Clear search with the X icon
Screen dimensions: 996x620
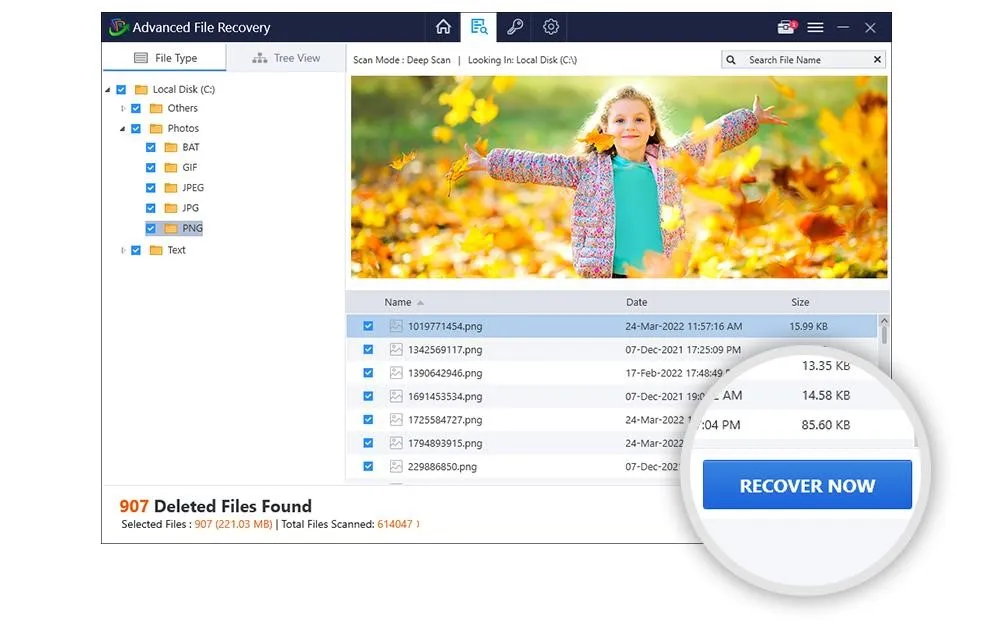pos(877,60)
